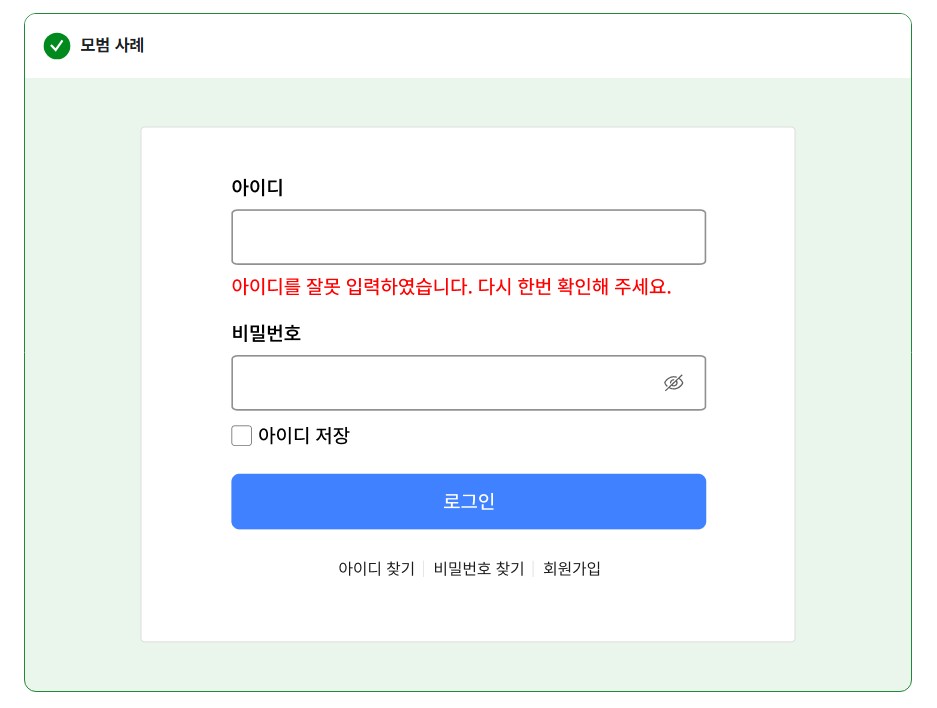Tick the 아이디 저장 checkbox

[x=241, y=436]
